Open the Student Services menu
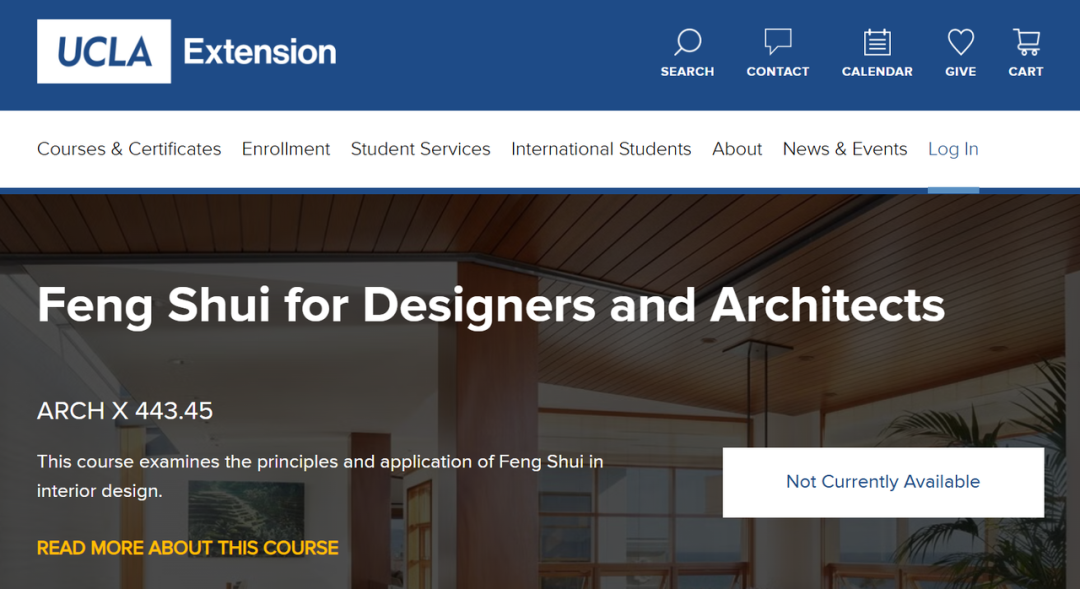 coord(420,149)
